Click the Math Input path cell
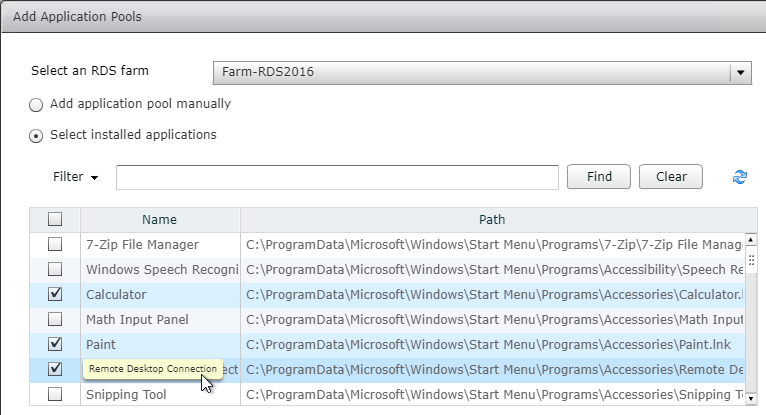766x415 pixels. pos(493,320)
